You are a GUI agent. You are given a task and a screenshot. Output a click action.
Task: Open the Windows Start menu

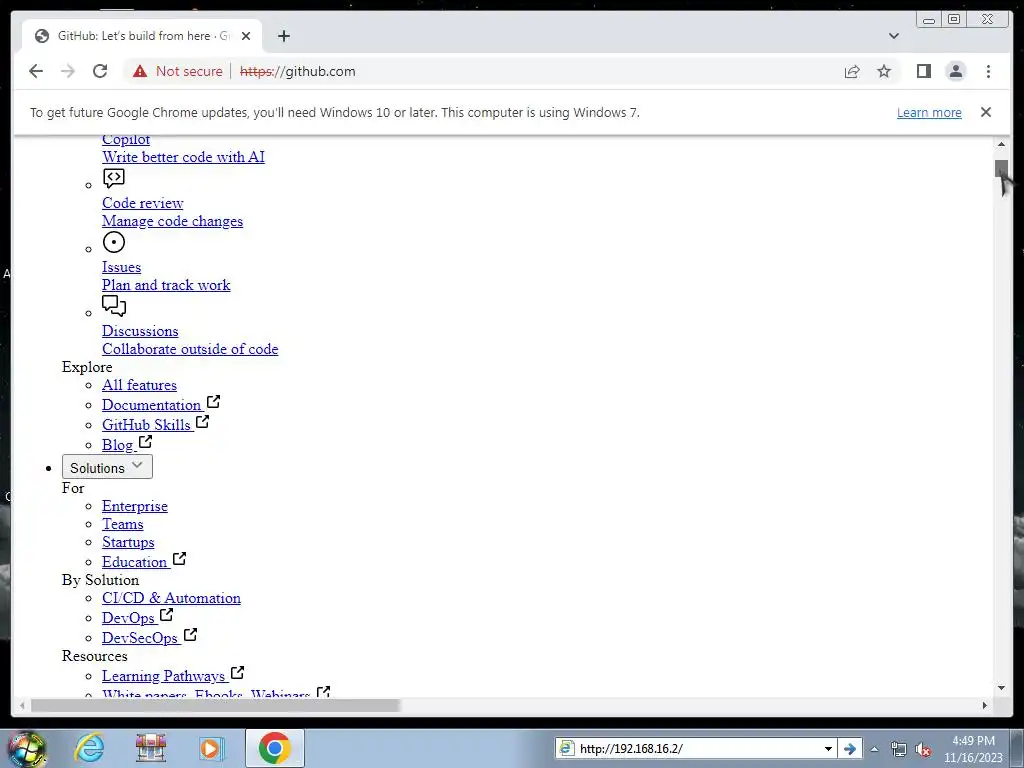click(x=27, y=748)
